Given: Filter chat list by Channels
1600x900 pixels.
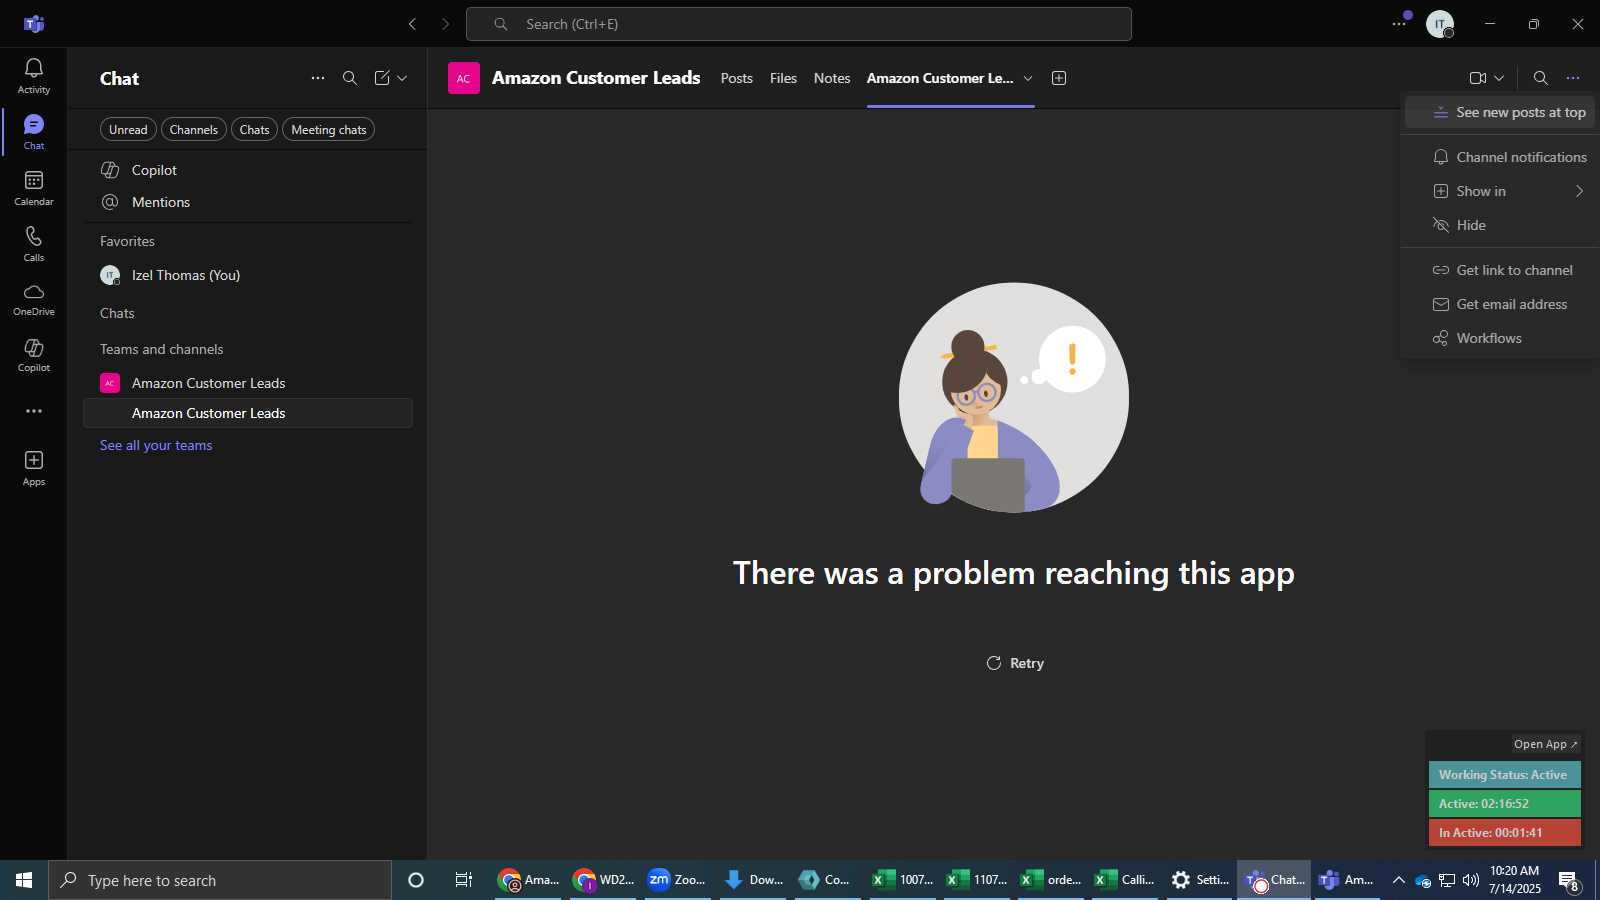Looking at the screenshot, I should click(194, 130).
